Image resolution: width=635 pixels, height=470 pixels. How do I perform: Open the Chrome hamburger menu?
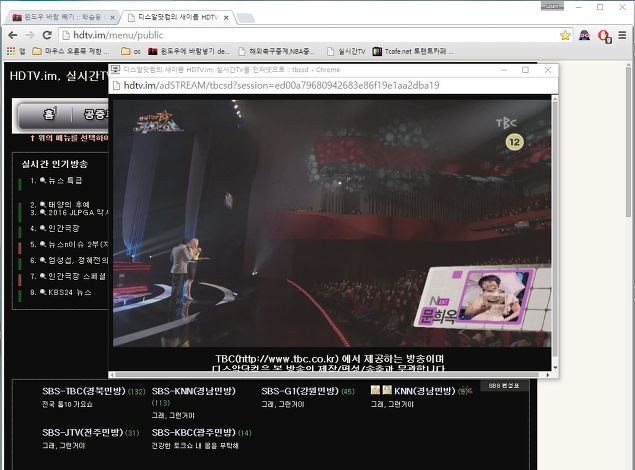click(x=622, y=35)
